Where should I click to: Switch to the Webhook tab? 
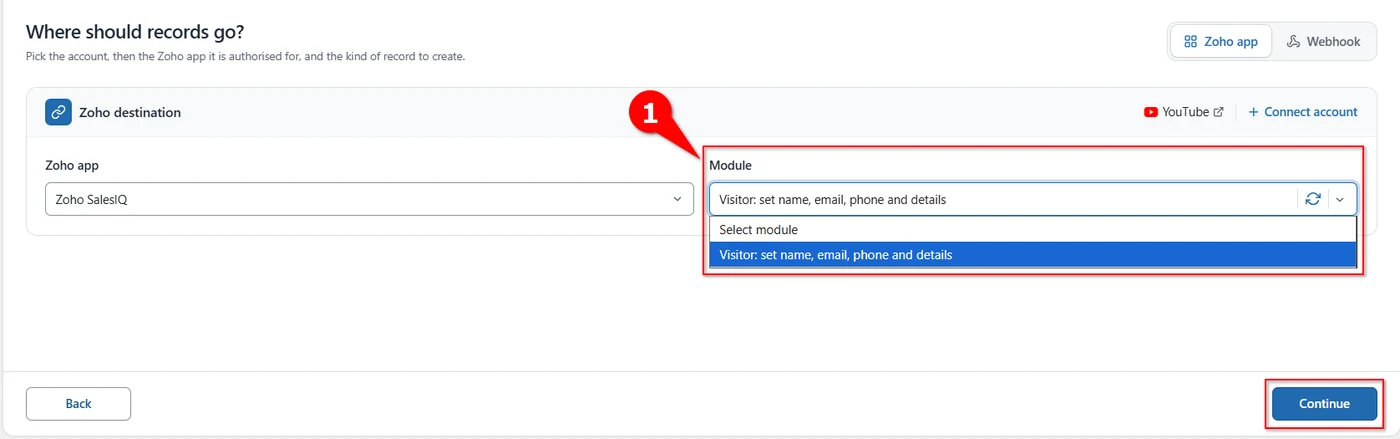click(x=1323, y=42)
